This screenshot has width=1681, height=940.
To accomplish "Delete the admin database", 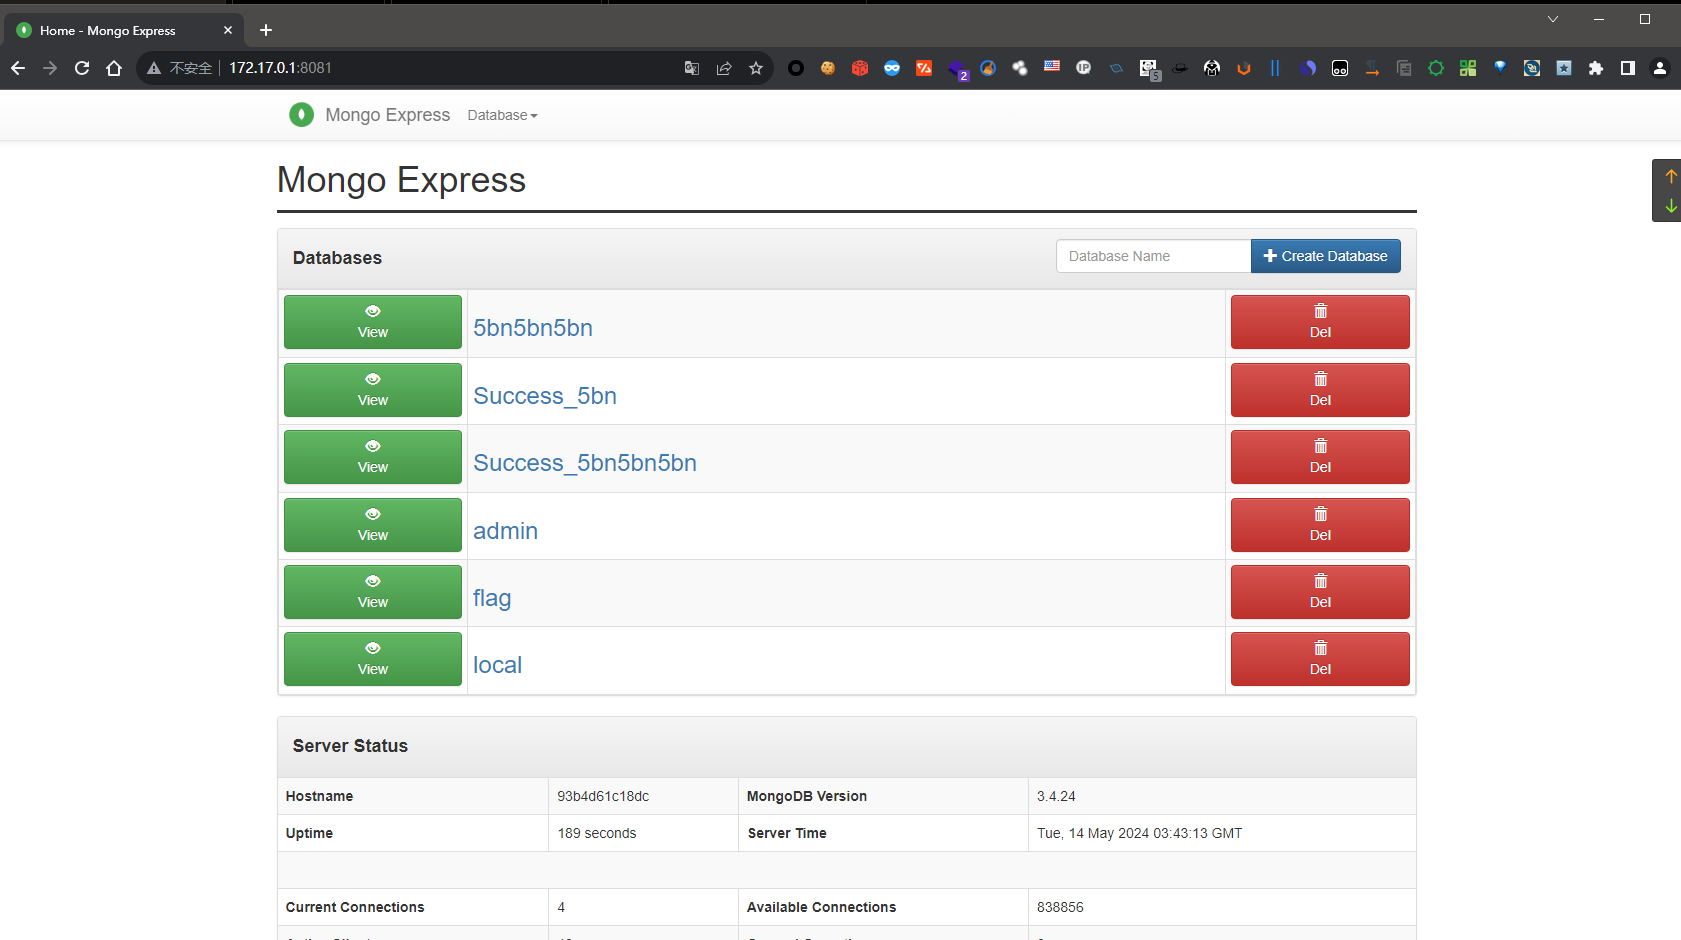I will [x=1320, y=525].
